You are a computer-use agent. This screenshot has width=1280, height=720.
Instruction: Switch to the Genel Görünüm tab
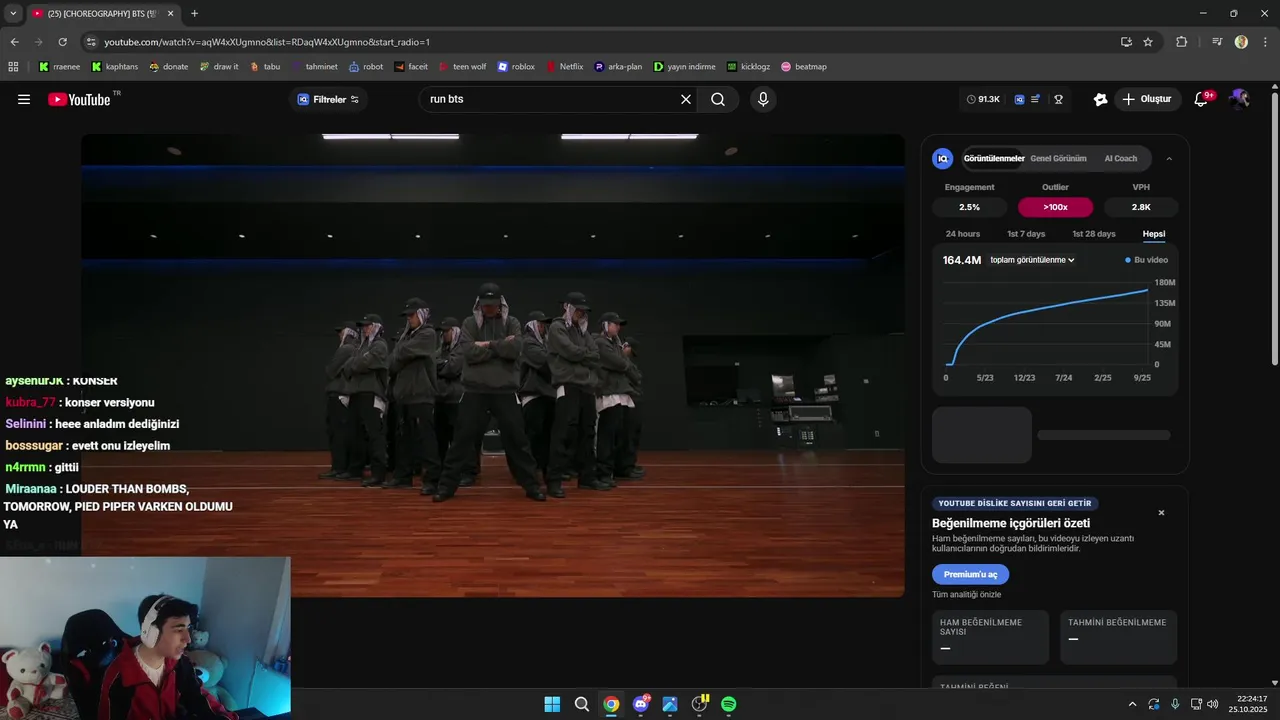pos(1058,158)
